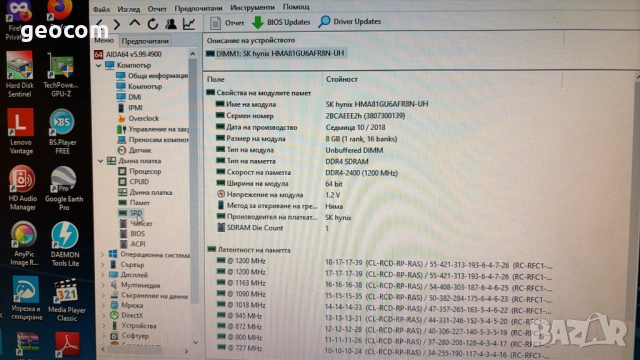Click the Up level arrow in toolbar
The height and width of the screenshot is (360, 640).
coord(135,23)
